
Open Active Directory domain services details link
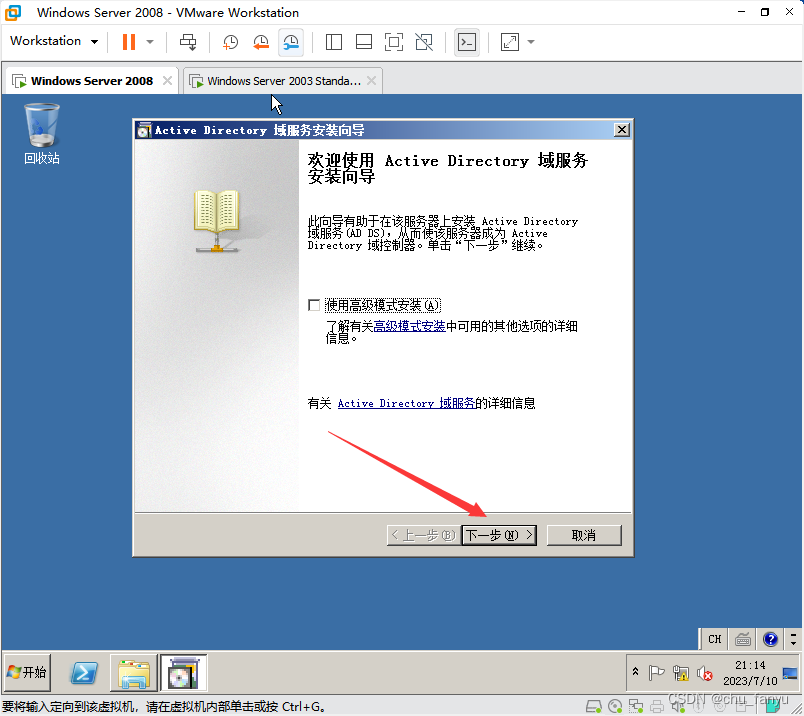tap(406, 404)
